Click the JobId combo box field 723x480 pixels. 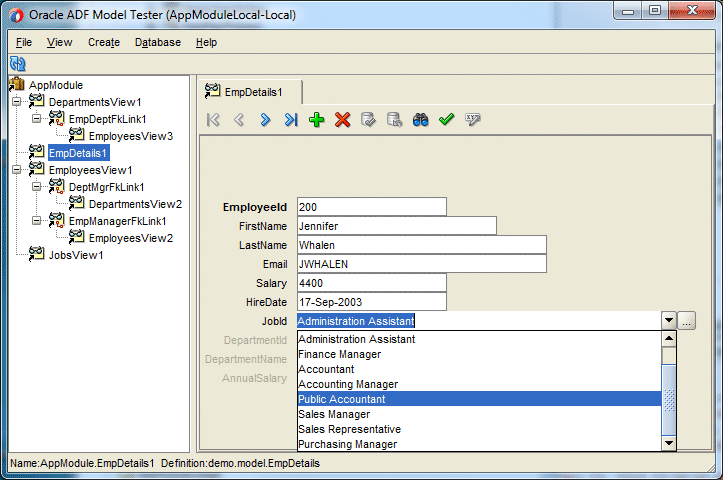(479, 321)
